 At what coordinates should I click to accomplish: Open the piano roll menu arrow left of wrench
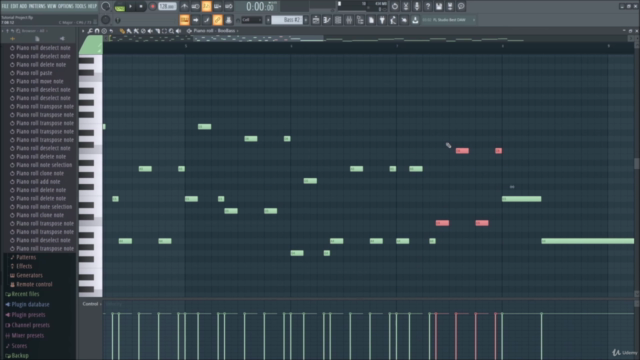pyautogui.click(x=83, y=31)
